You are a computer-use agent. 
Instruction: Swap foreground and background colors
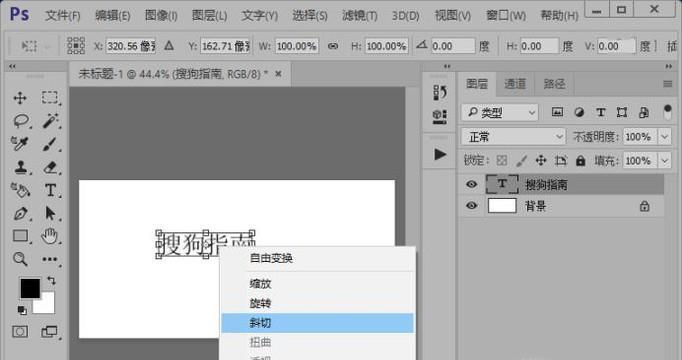(x=51, y=281)
